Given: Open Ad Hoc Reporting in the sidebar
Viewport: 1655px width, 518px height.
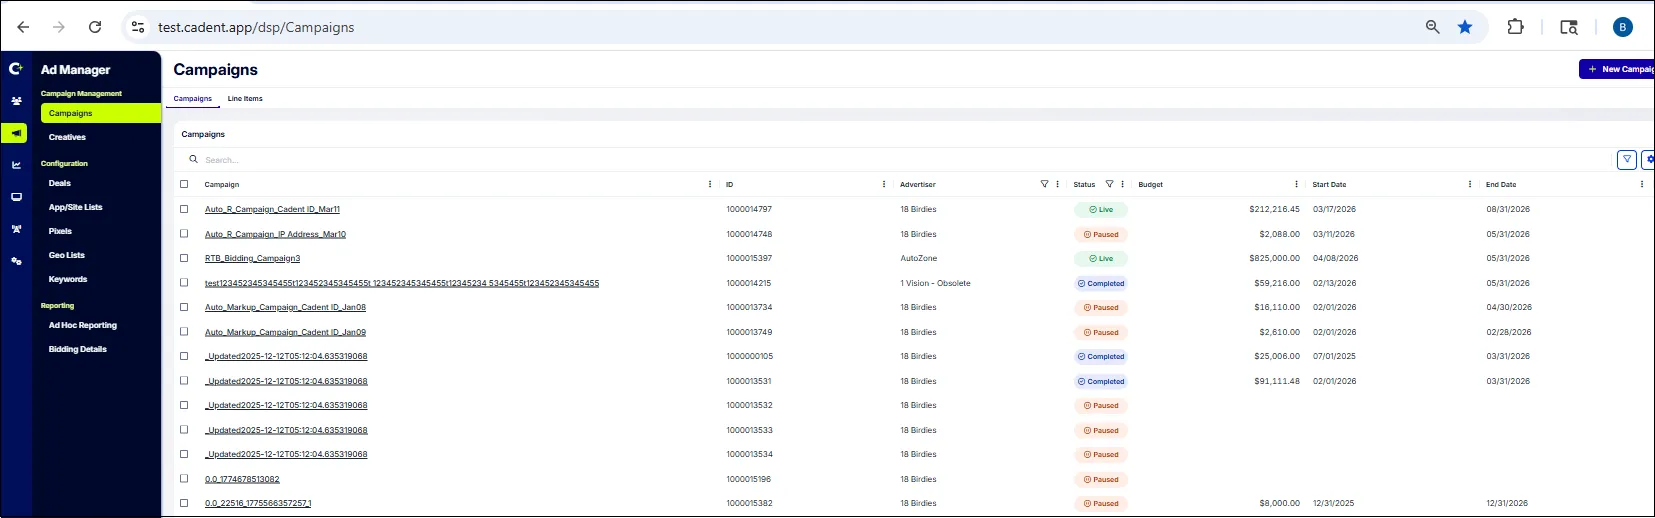Looking at the screenshot, I should click(x=83, y=325).
